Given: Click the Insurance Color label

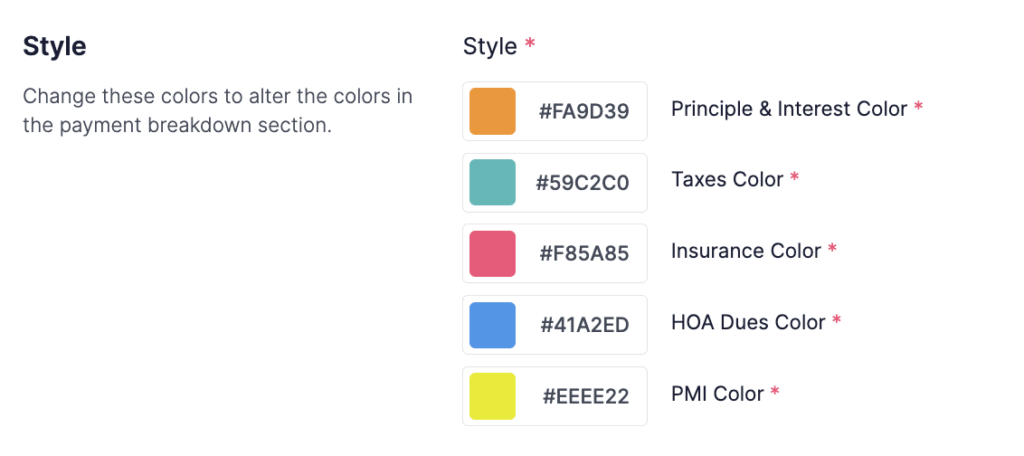Looking at the screenshot, I should [x=746, y=251].
